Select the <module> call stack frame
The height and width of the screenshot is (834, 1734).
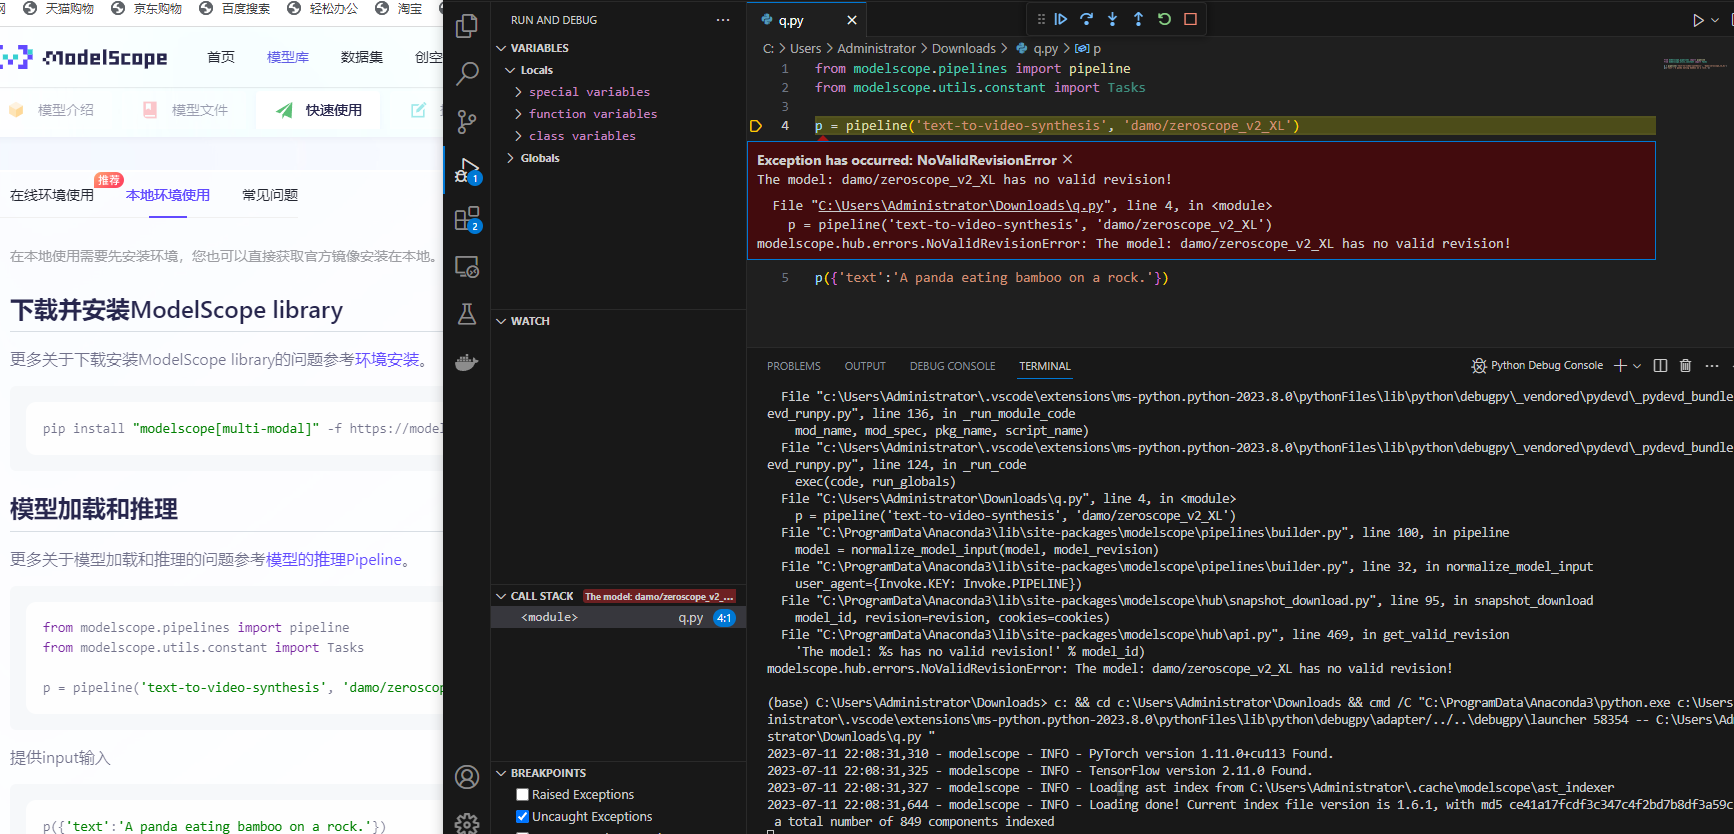point(618,618)
